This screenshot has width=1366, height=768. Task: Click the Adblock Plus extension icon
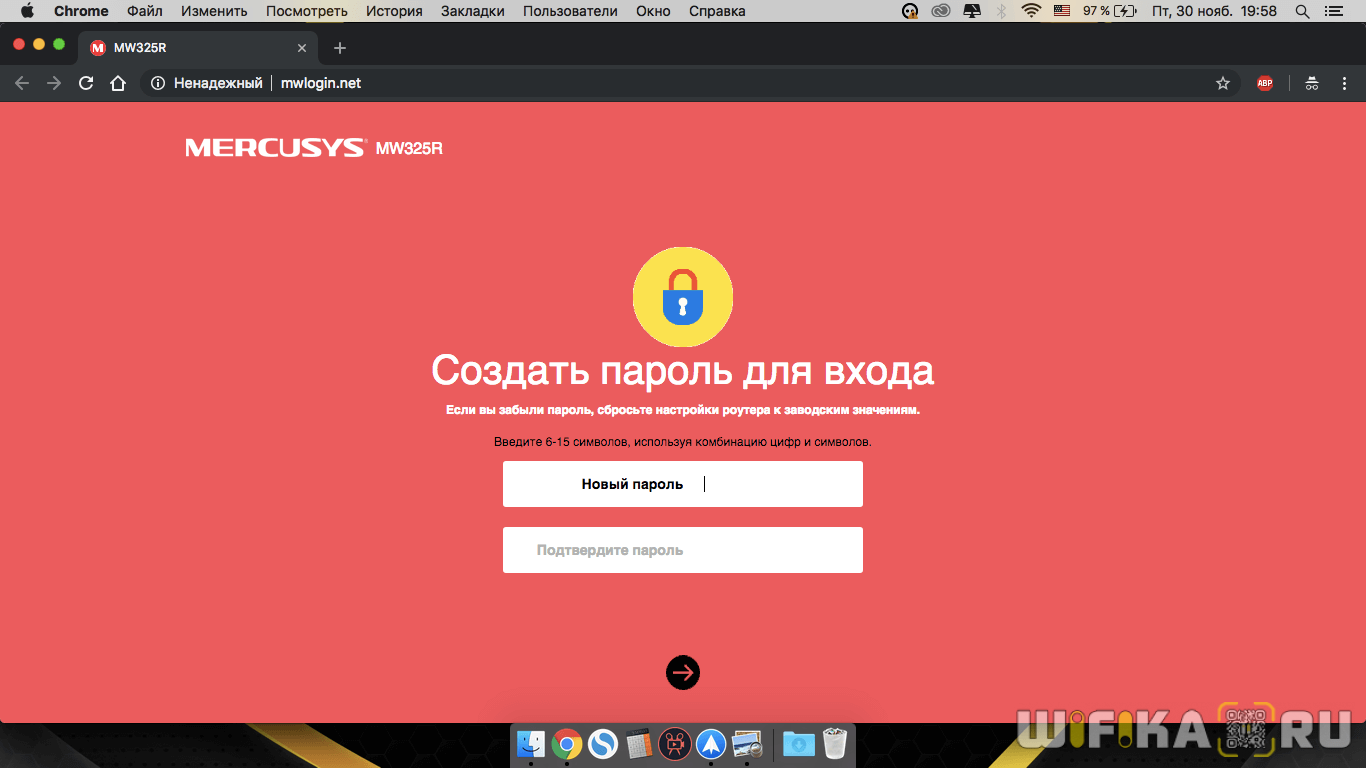[1265, 84]
